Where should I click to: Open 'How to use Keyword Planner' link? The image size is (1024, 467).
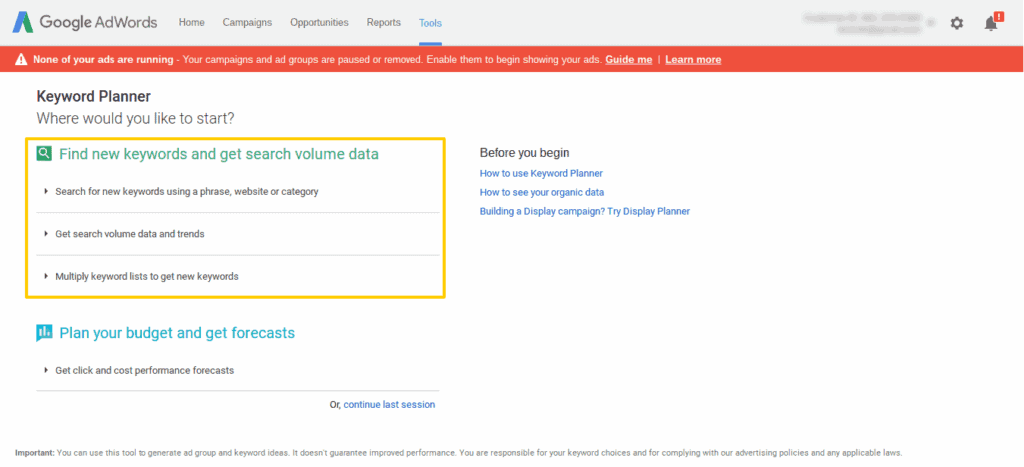click(541, 173)
